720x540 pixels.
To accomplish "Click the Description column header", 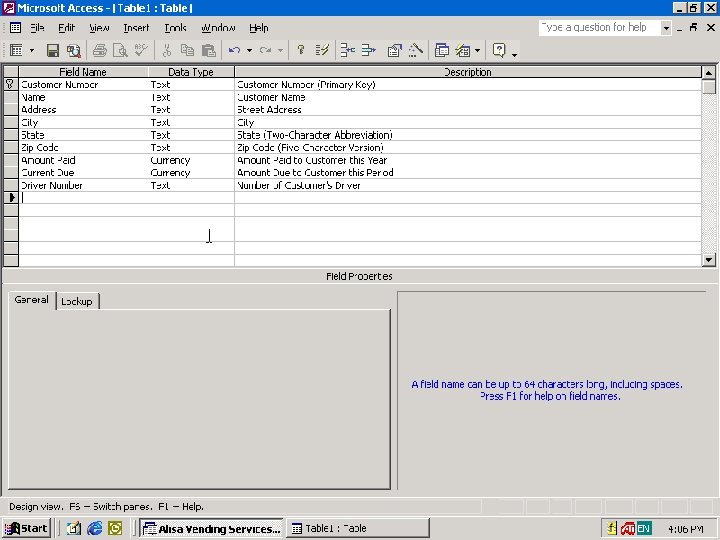I will coord(468,72).
